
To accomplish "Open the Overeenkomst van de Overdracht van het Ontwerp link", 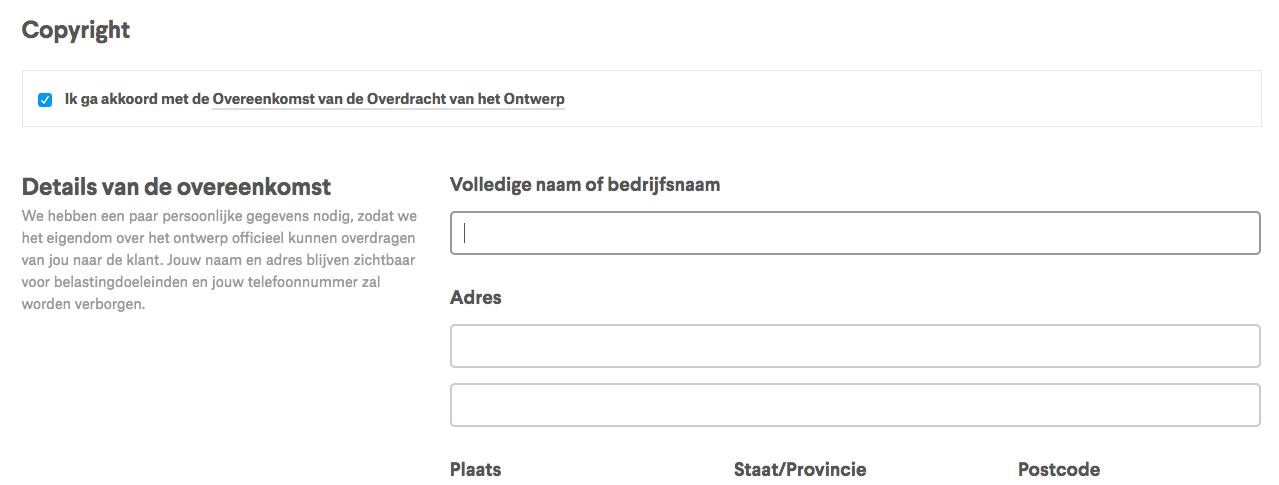I will 389,99.
